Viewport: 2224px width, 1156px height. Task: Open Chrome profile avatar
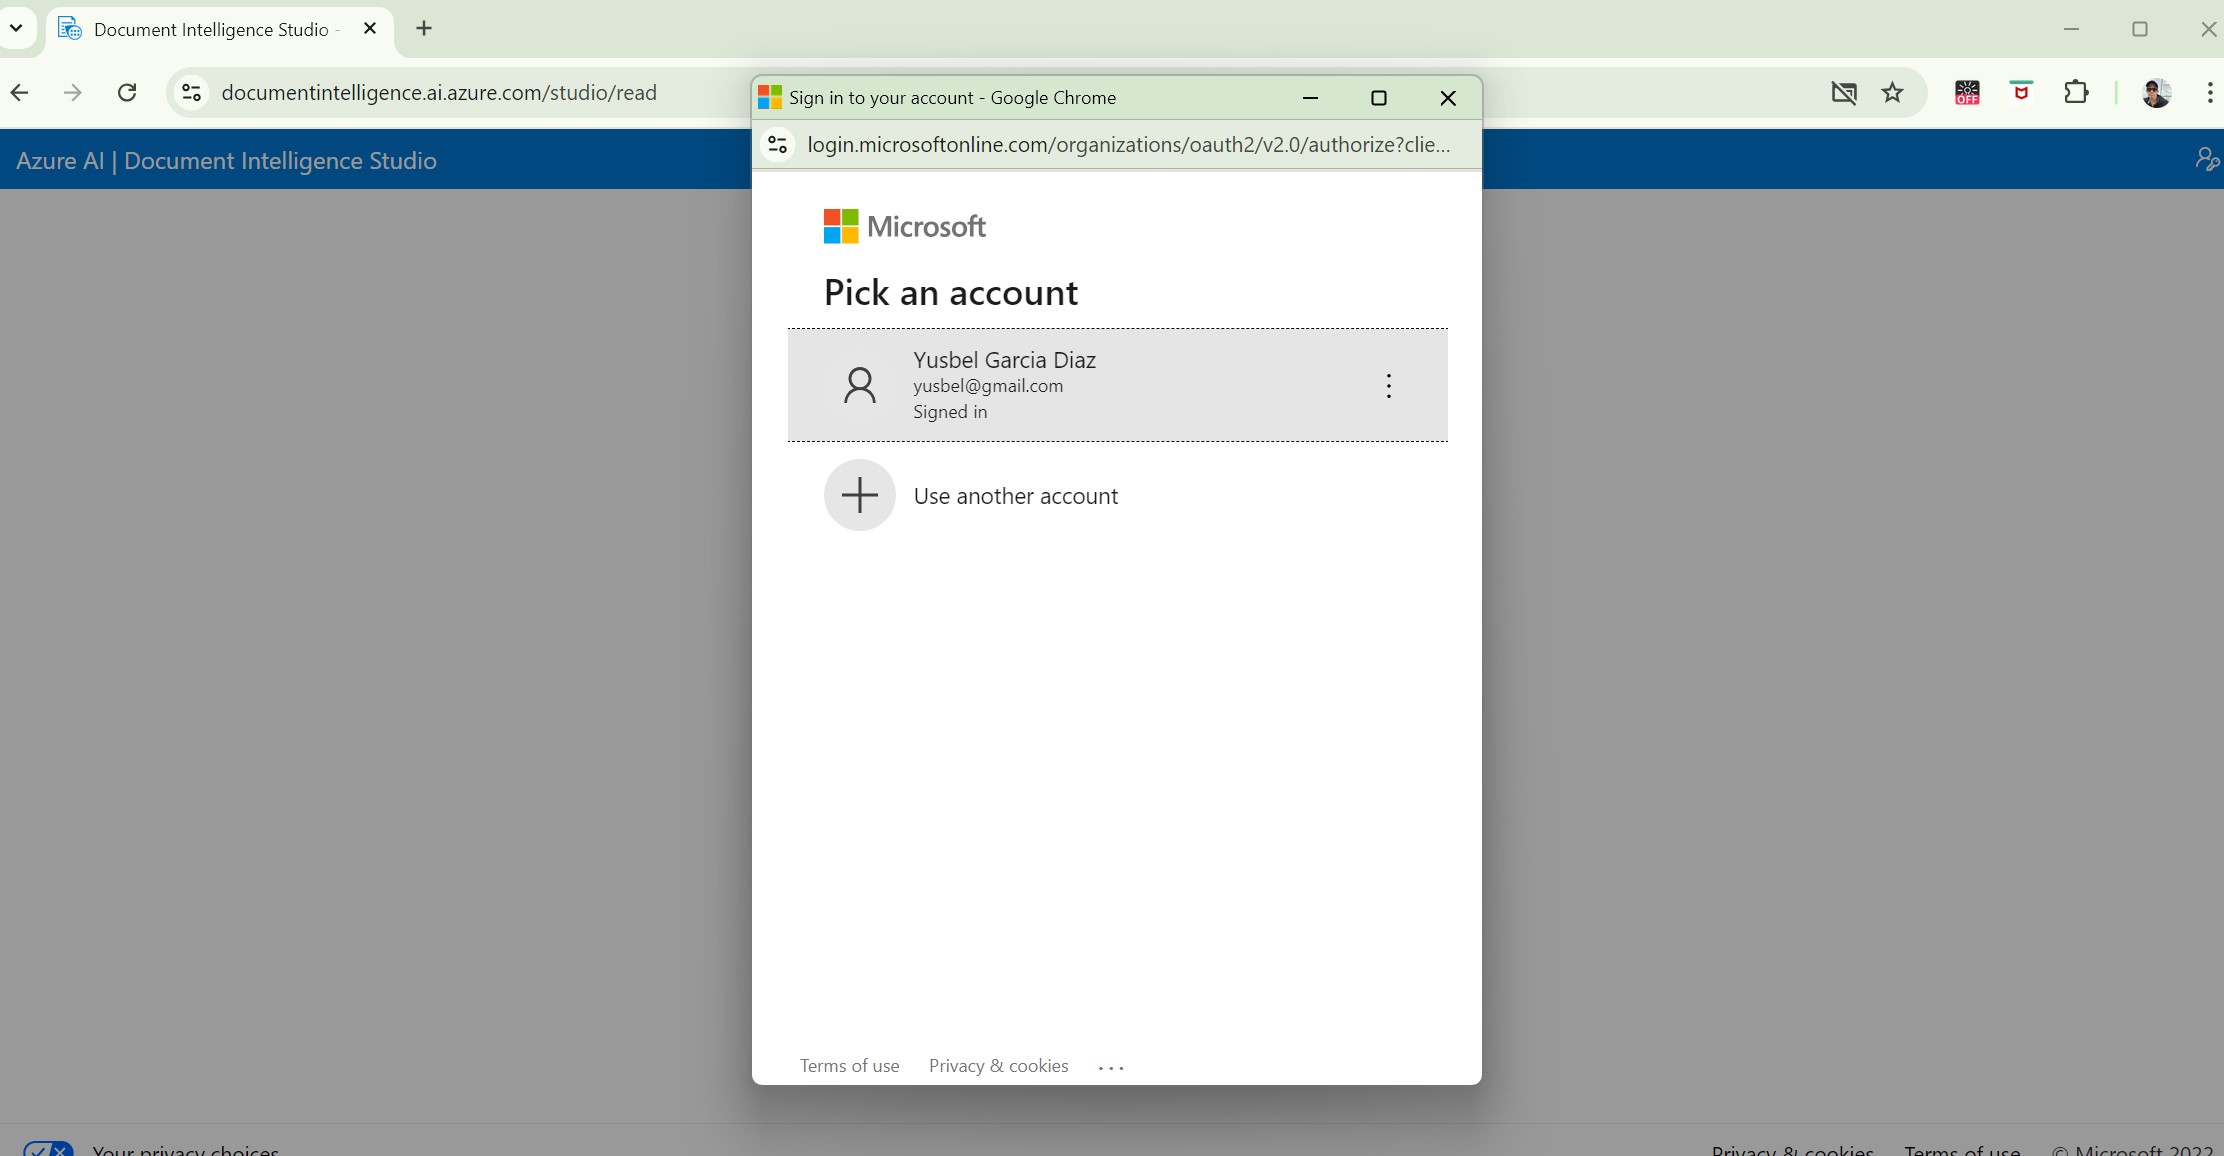click(x=2156, y=93)
